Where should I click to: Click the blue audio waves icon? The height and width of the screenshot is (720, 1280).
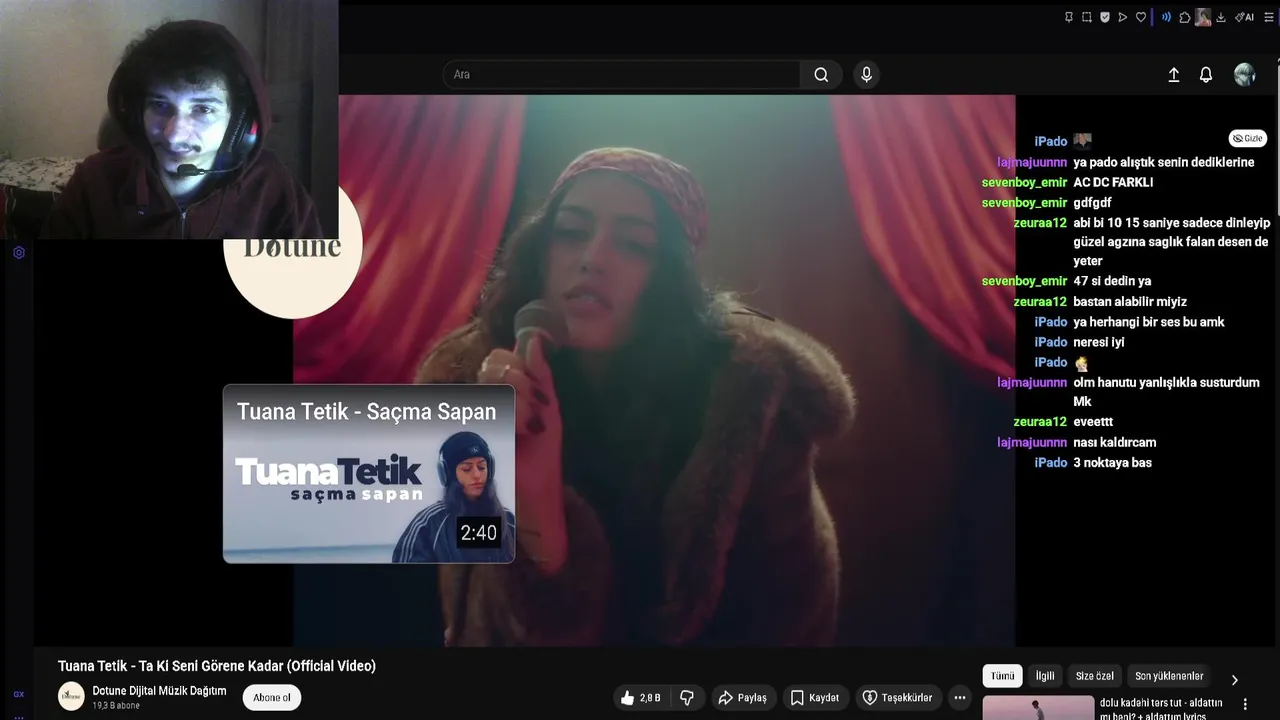click(1166, 17)
